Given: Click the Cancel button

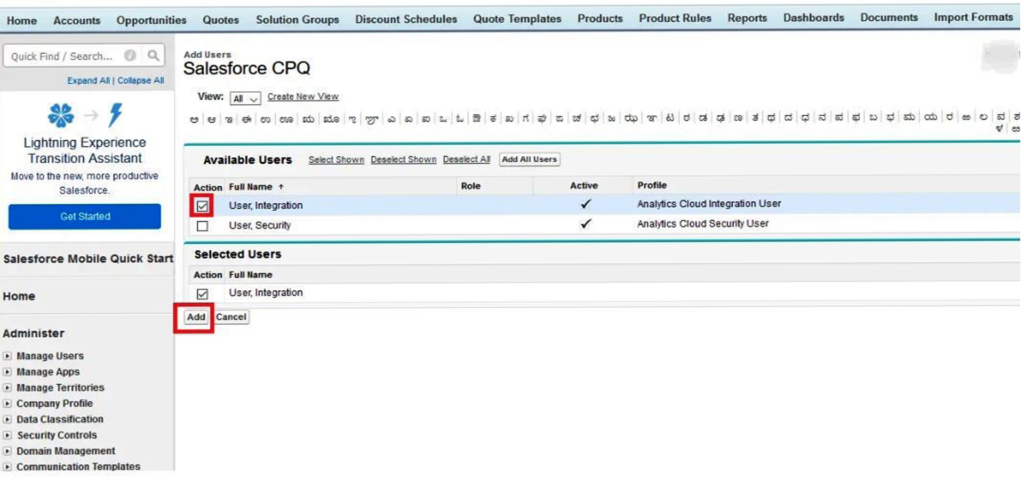Looking at the screenshot, I should point(231,317).
